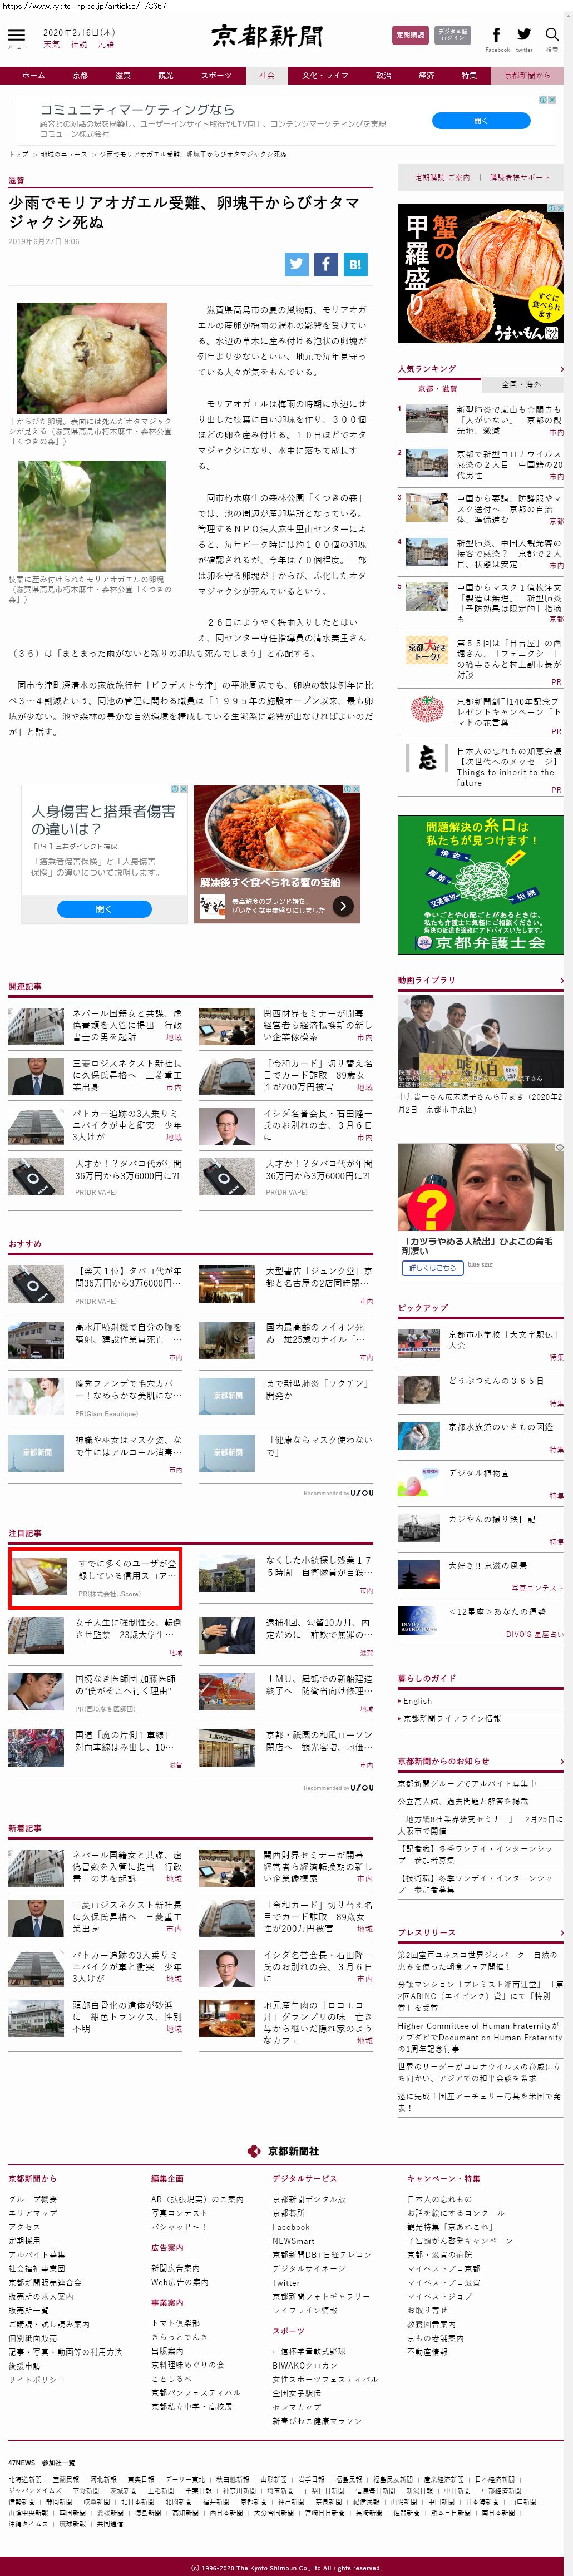The height and width of the screenshot is (2576, 573).
Task: Select 滋賀 in the navigation bar
Action: coord(122,75)
